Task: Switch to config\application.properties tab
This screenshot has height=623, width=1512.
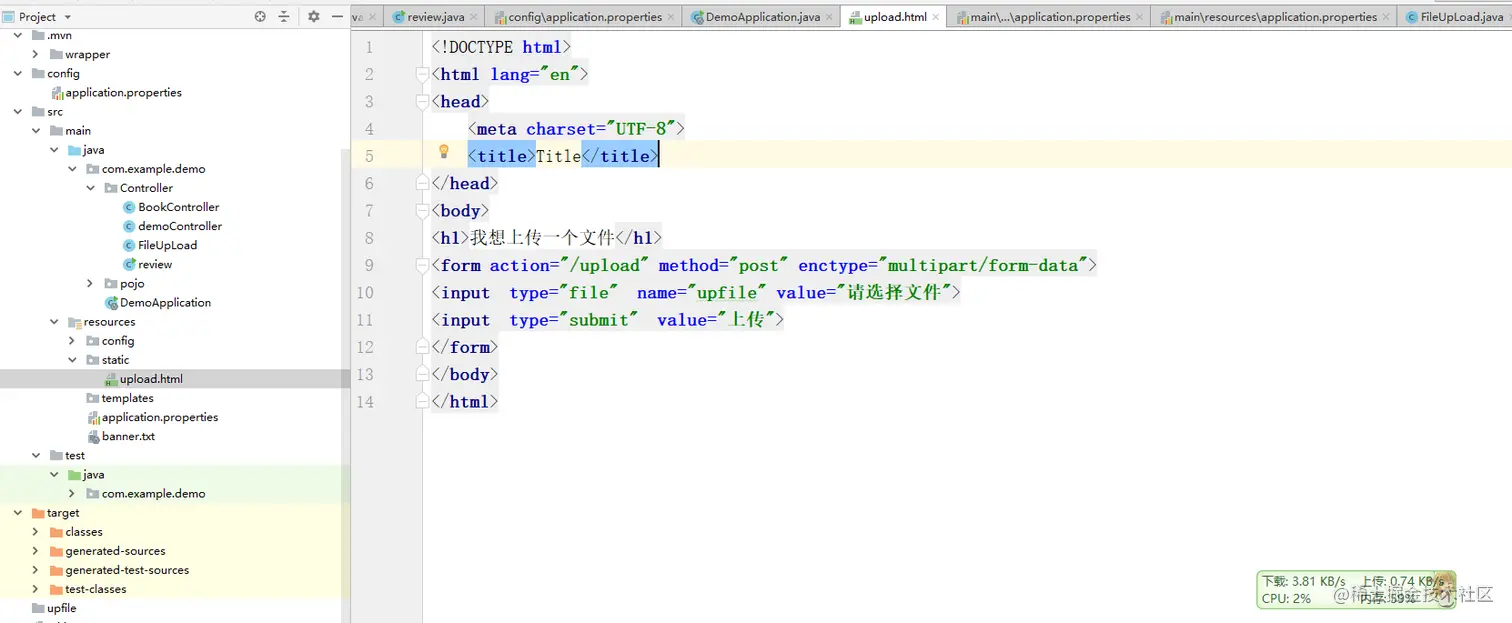Action: pyautogui.click(x=584, y=17)
